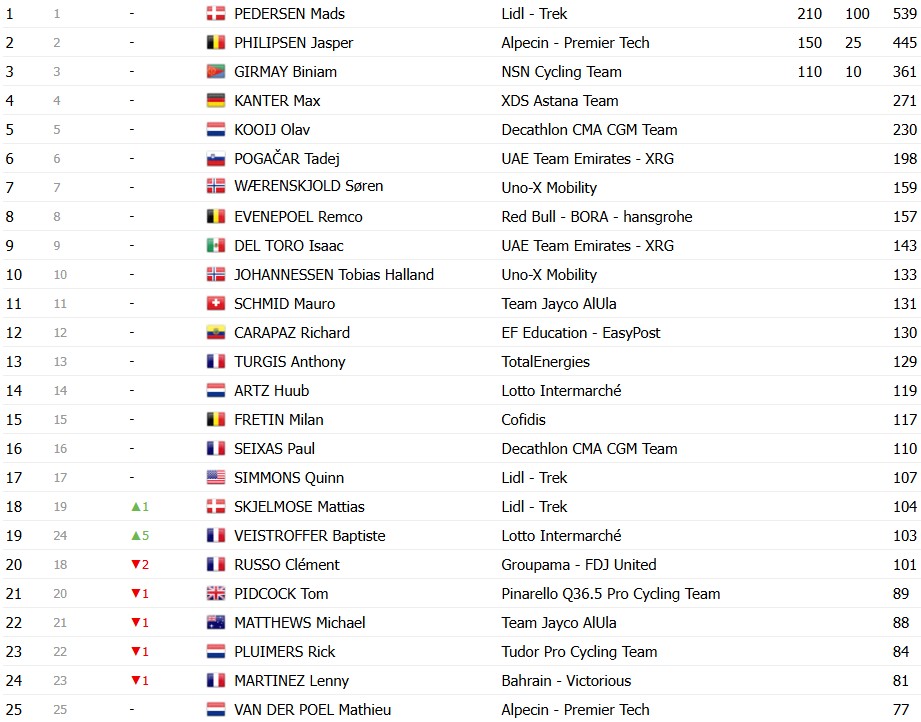
Task: Open Red Bull - BORA - hansgrohe team
Action: pyautogui.click(x=597, y=217)
